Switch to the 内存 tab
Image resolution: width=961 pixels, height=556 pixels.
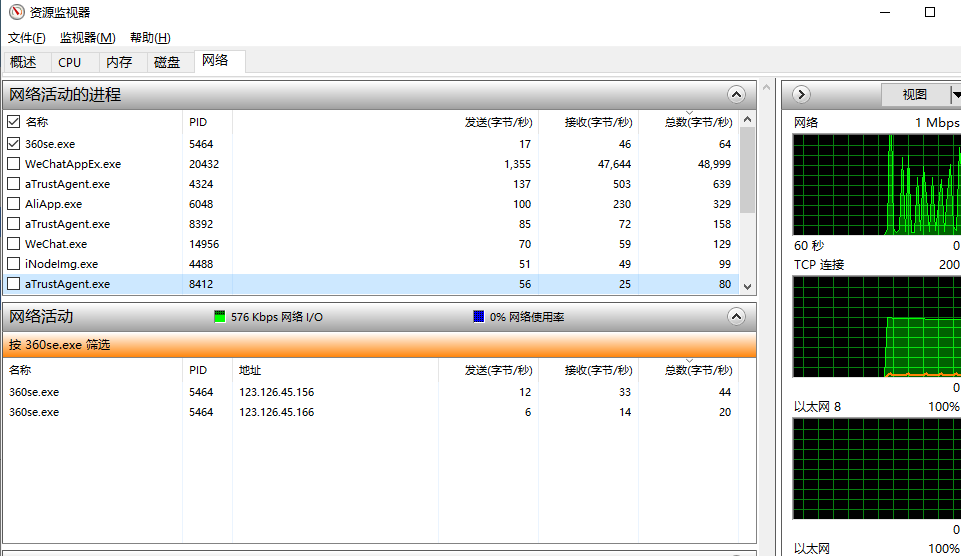[119, 62]
